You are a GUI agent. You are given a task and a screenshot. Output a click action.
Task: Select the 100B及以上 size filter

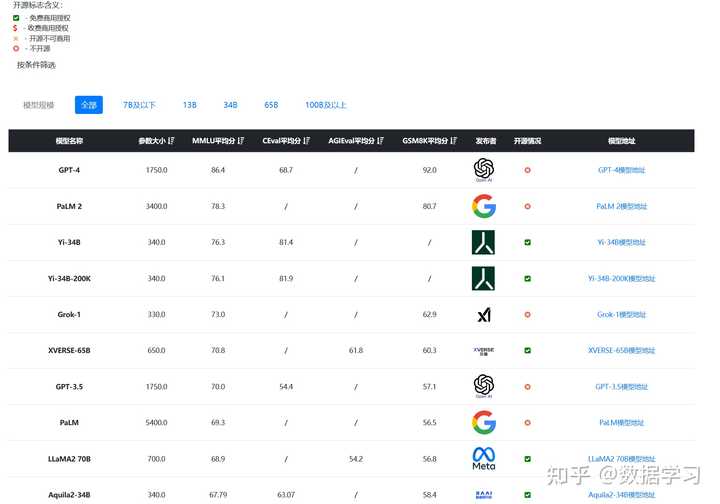pos(326,105)
